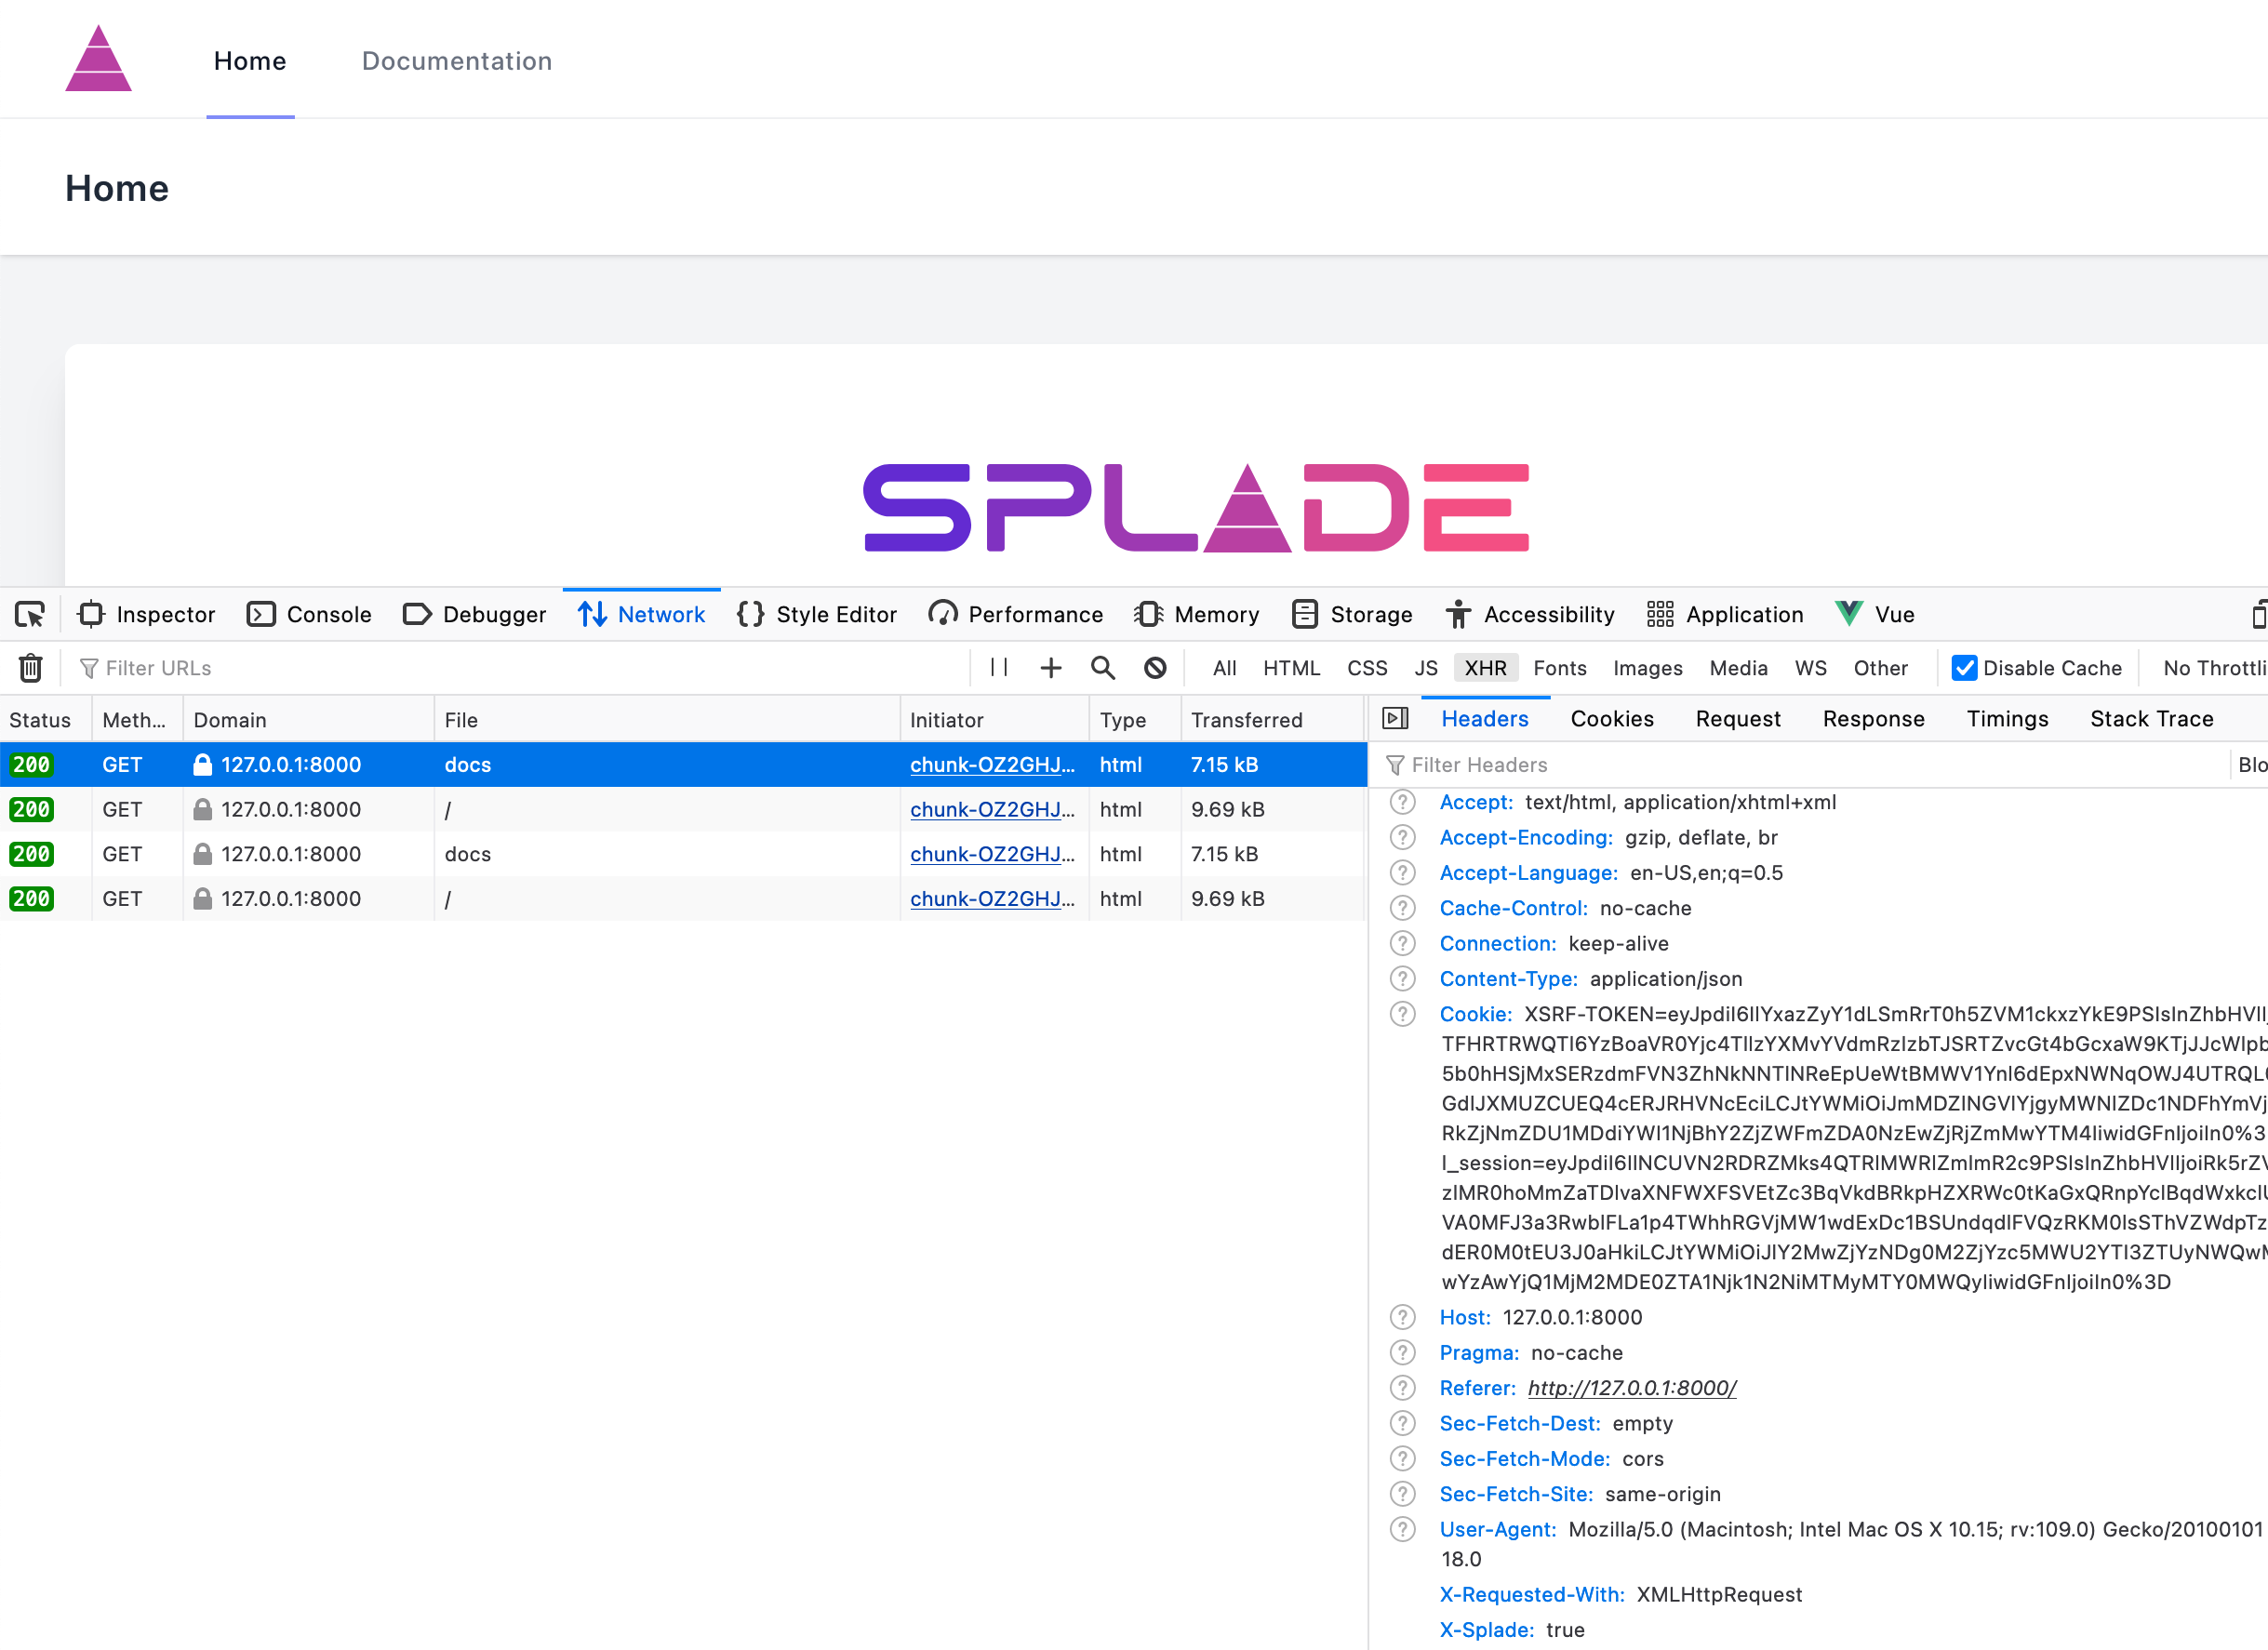2268x1650 pixels.
Task: Click the element picker icon
Action: coord(30,614)
